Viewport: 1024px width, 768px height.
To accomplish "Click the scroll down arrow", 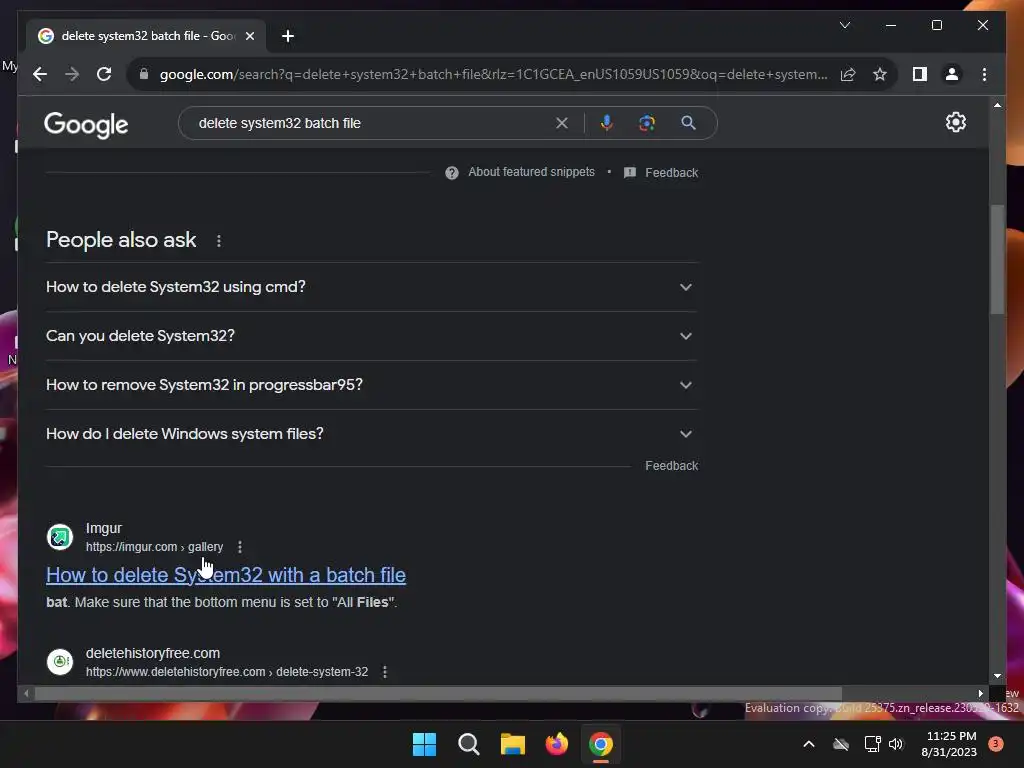I will pyautogui.click(x=997, y=676).
